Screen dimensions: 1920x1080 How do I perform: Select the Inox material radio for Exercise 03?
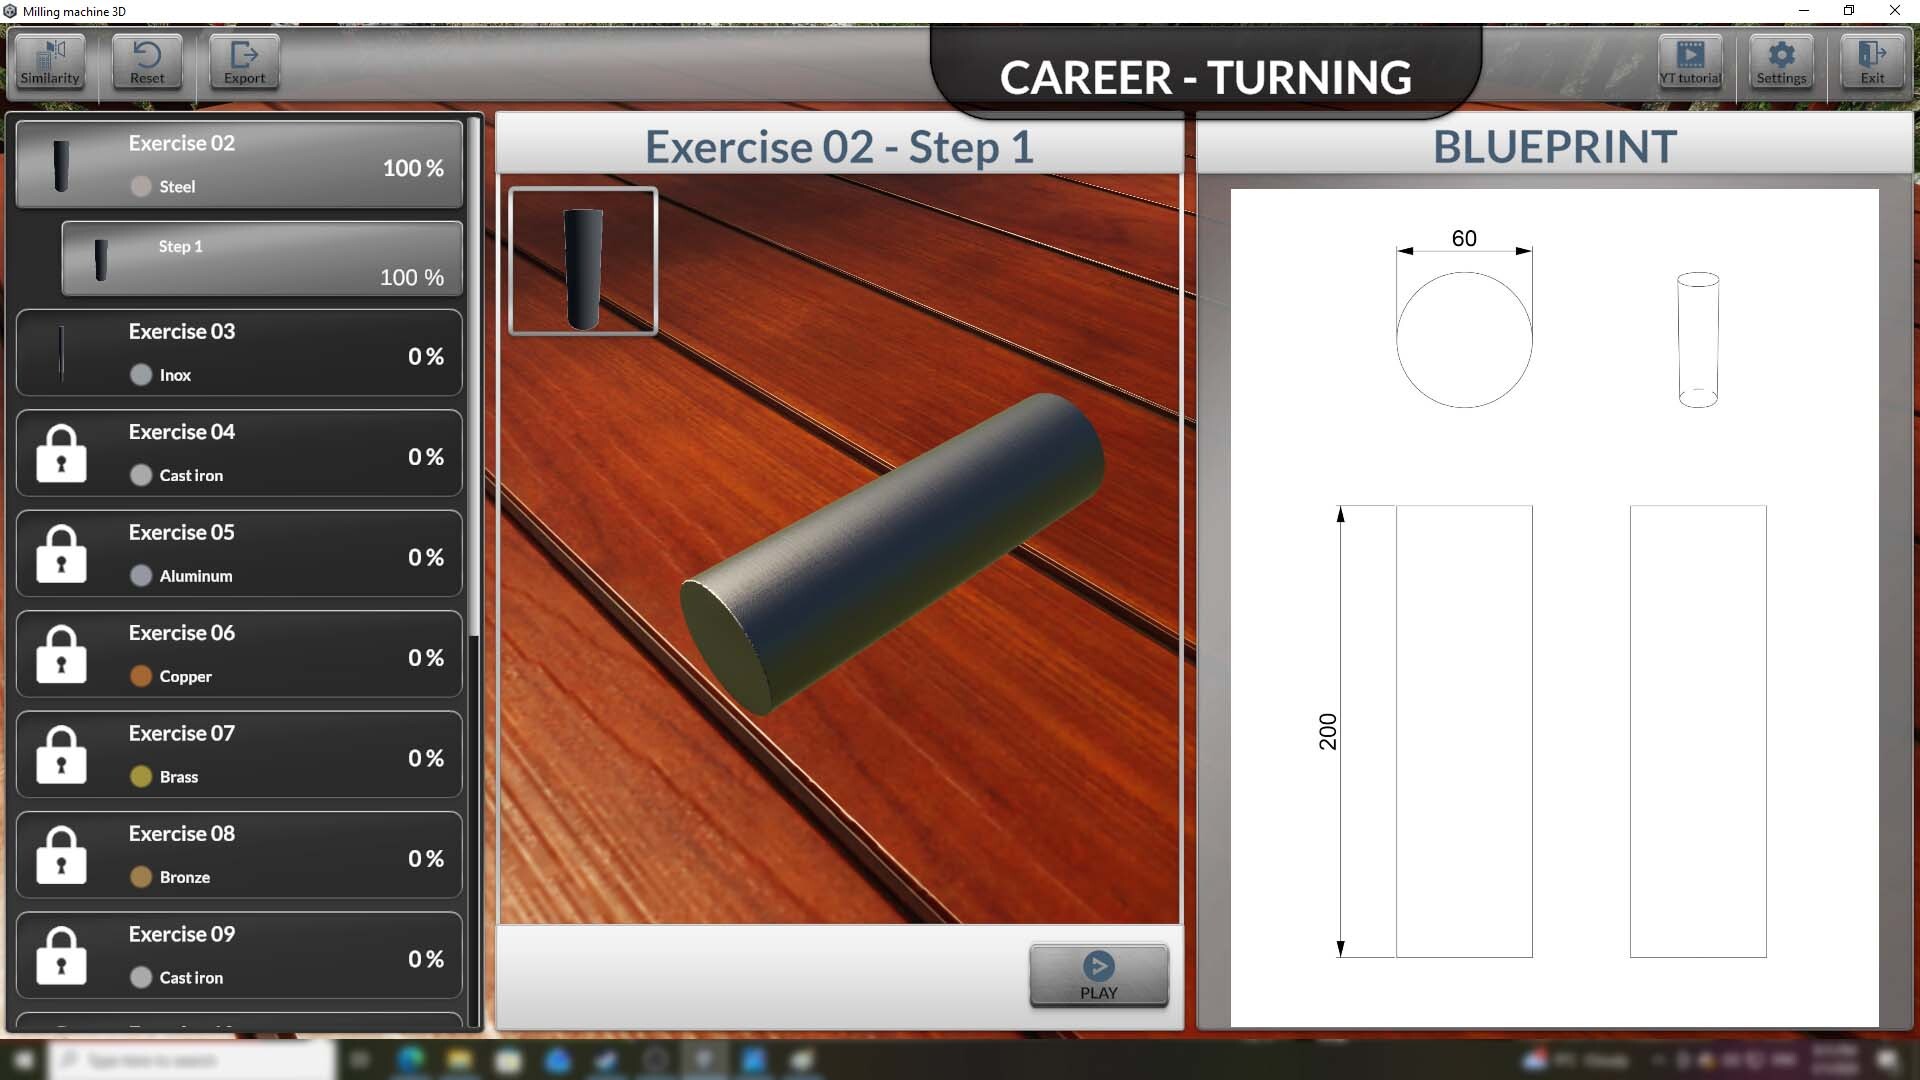tap(139, 375)
